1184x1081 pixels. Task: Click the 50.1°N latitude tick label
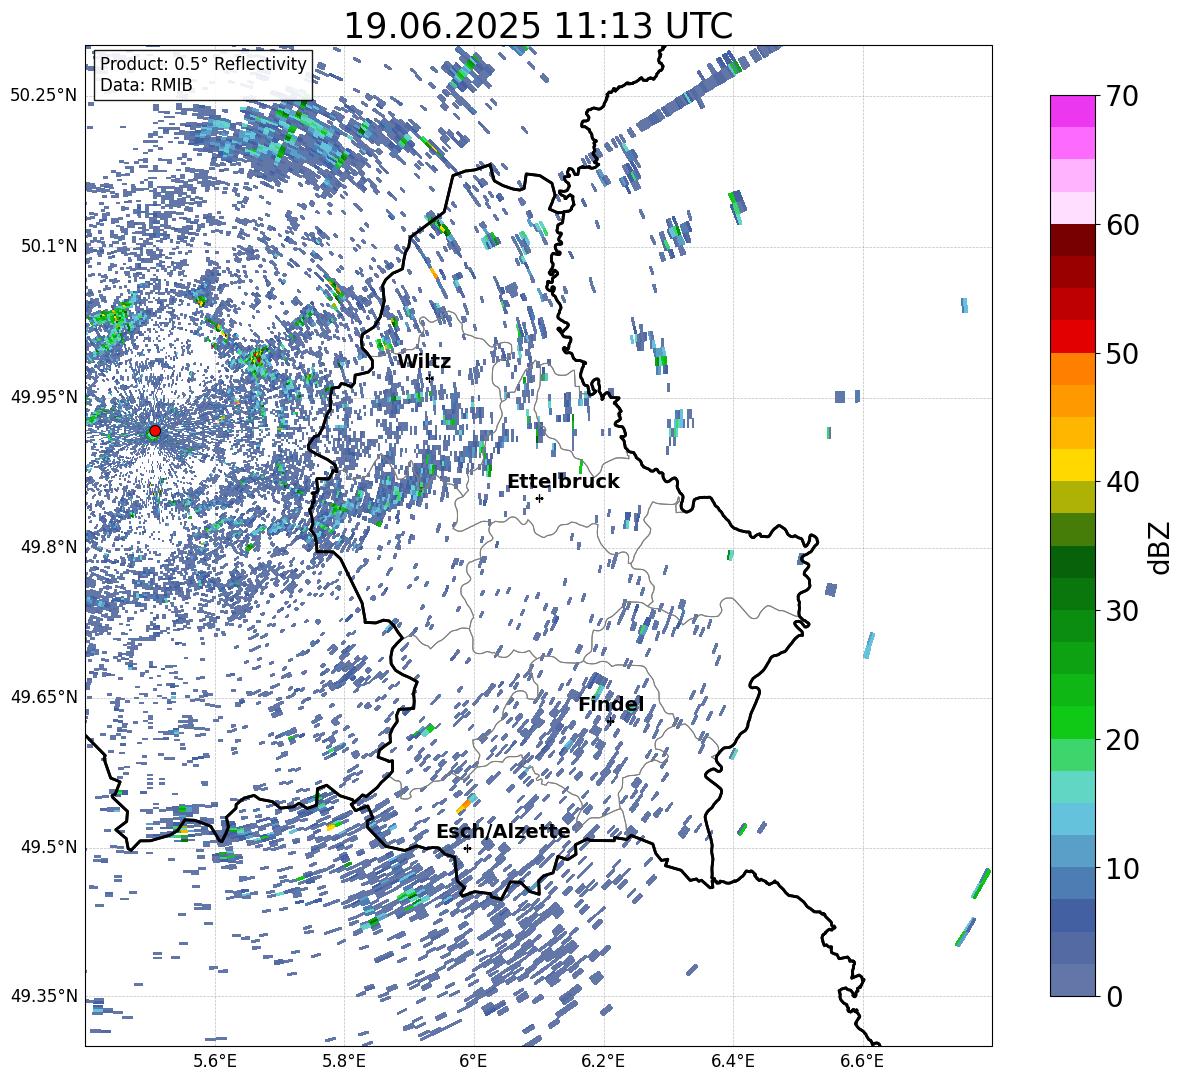[50, 246]
